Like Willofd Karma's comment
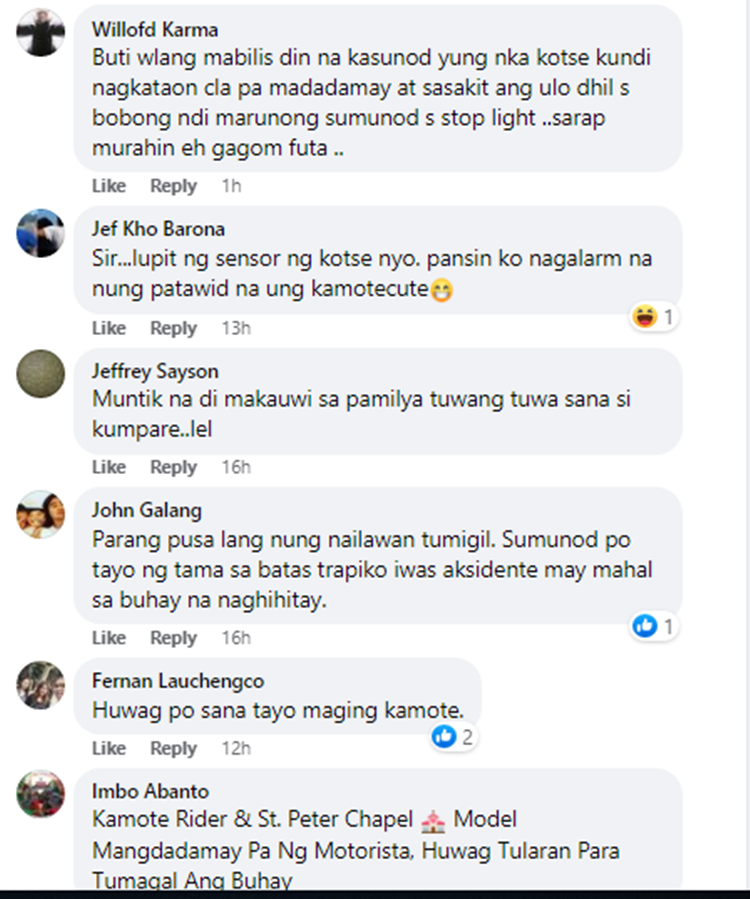Viewport: 750px width, 899px height. [109, 186]
